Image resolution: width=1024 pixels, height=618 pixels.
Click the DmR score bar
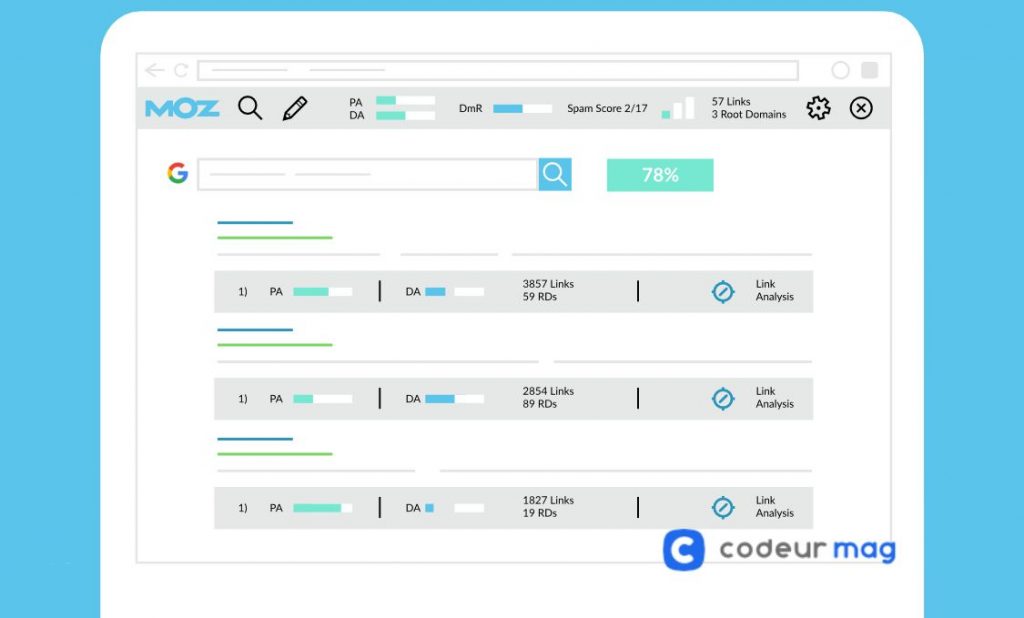click(522, 108)
